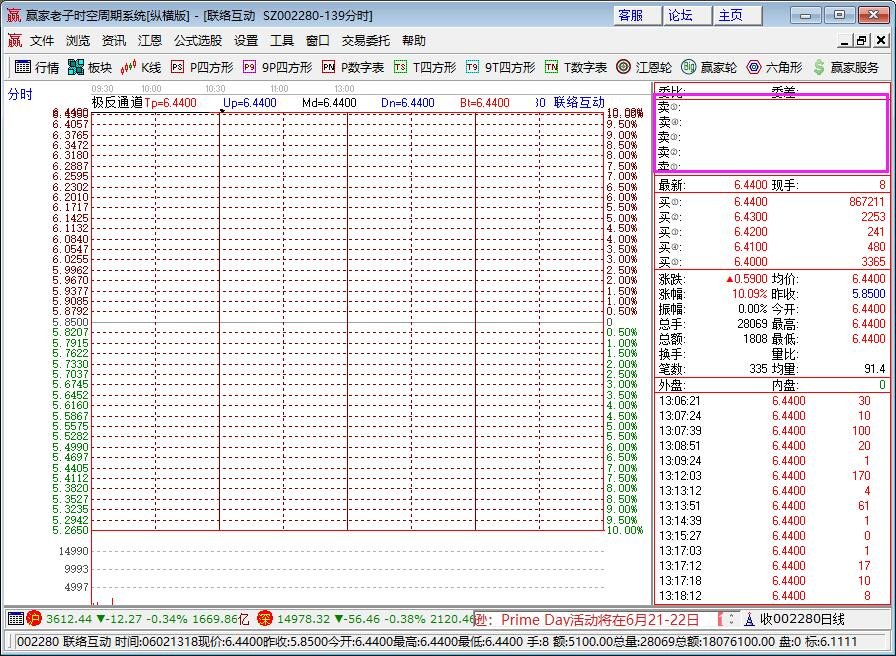Click the Dn=6.4400 indicator value
896x656 pixels.
pyautogui.click(x=407, y=103)
